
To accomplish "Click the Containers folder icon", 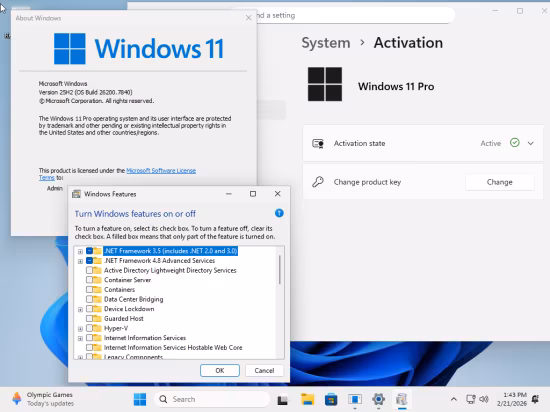I will [x=98, y=290].
